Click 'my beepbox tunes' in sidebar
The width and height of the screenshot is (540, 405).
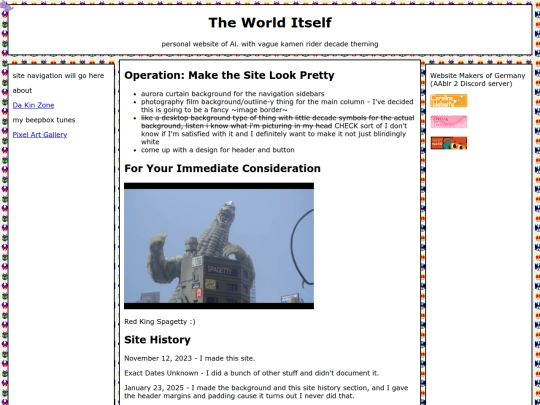coord(44,120)
